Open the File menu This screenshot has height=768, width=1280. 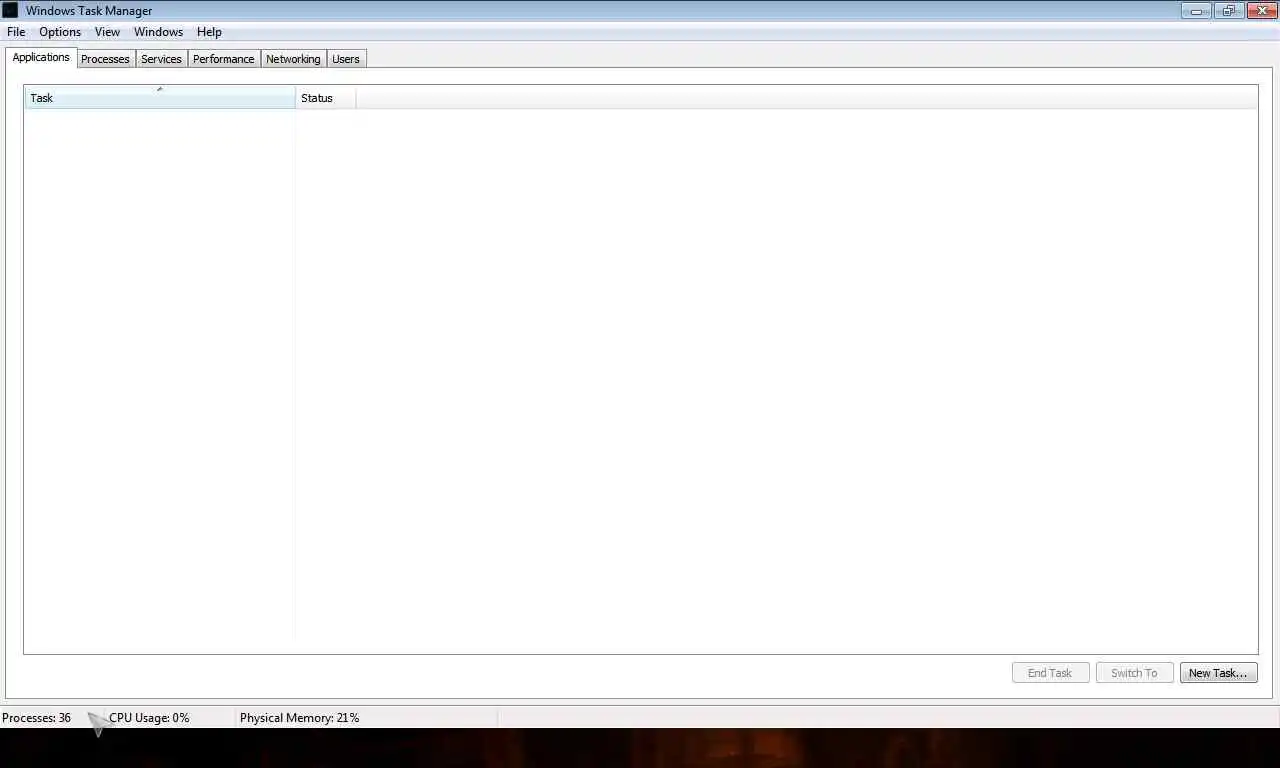click(x=16, y=32)
